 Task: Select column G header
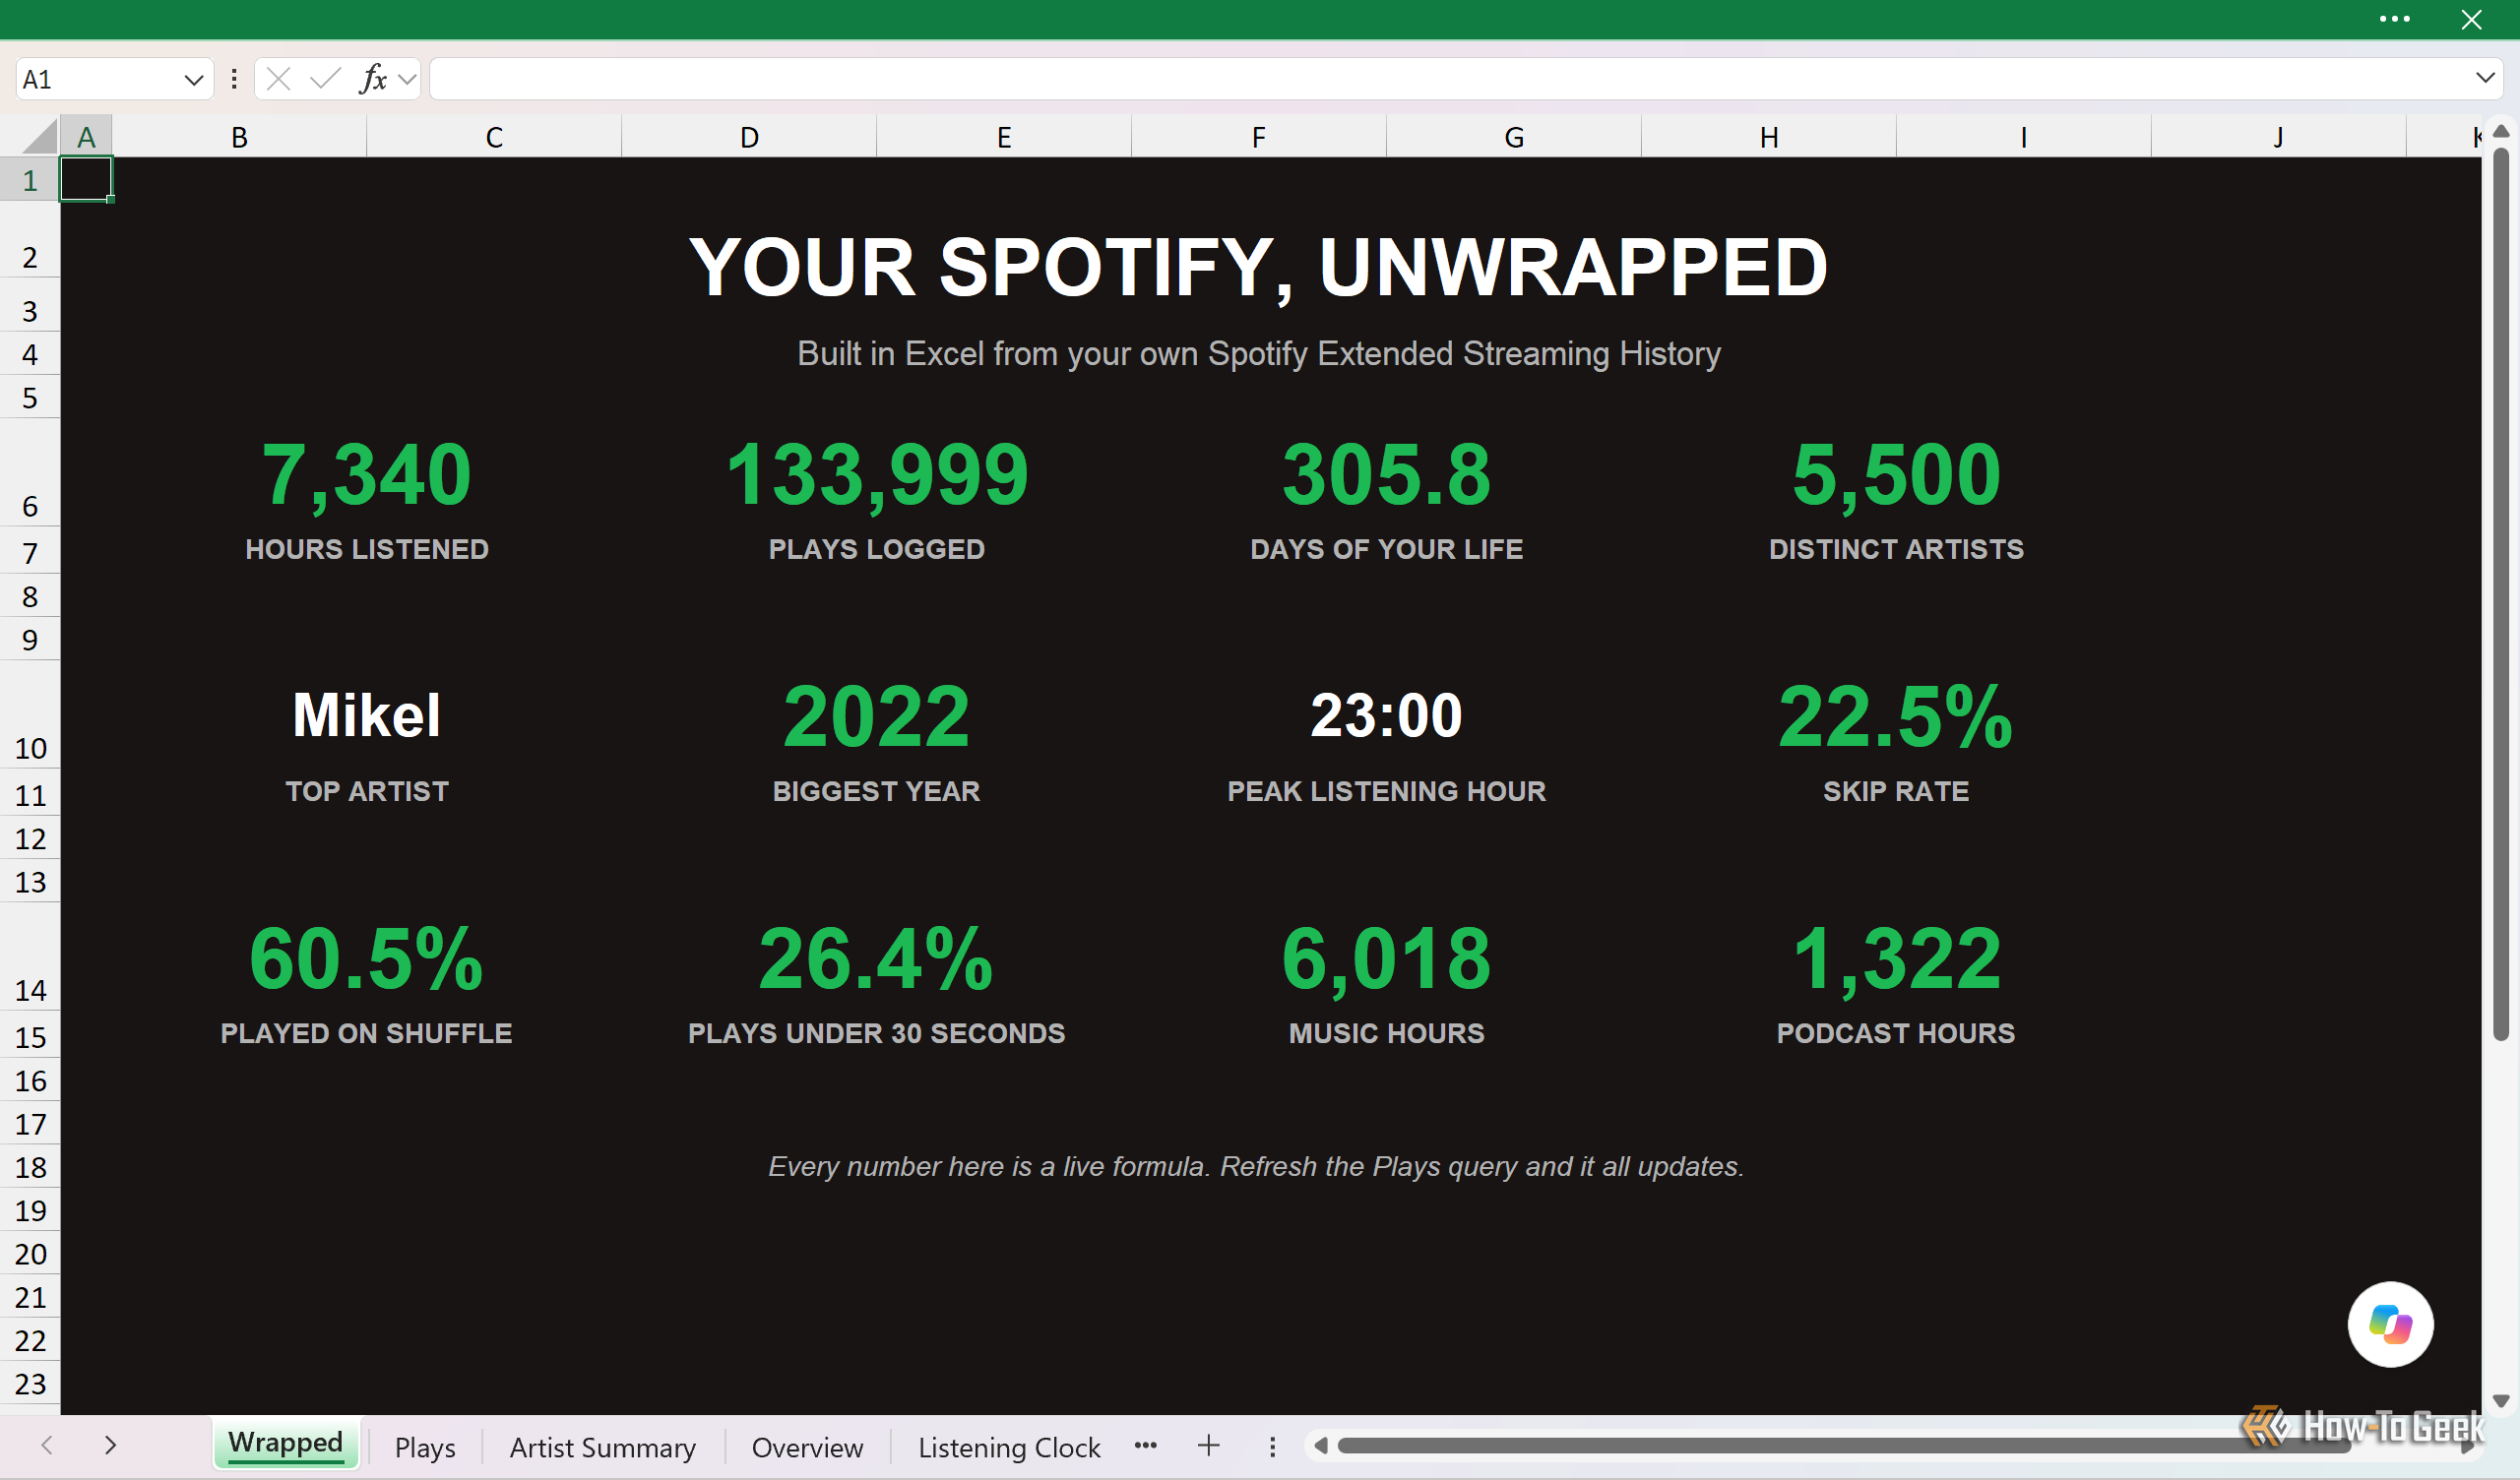[x=1514, y=137]
